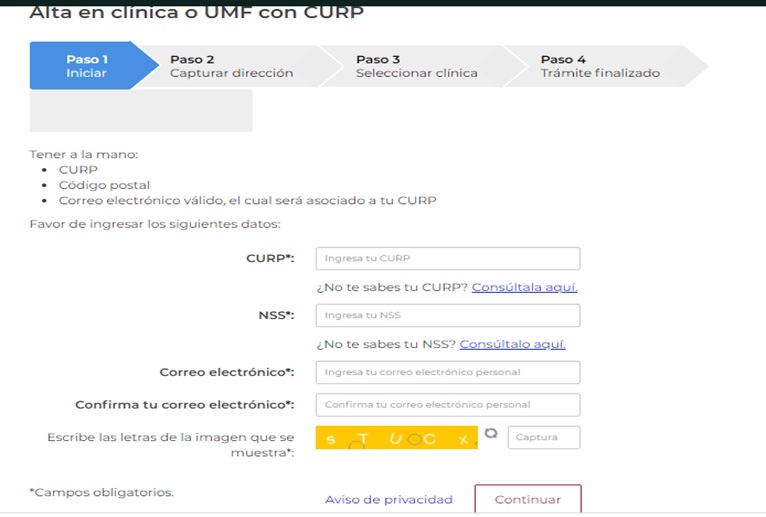Click the 'CURP*:' field label
The height and width of the screenshot is (517, 766).
click(x=270, y=258)
